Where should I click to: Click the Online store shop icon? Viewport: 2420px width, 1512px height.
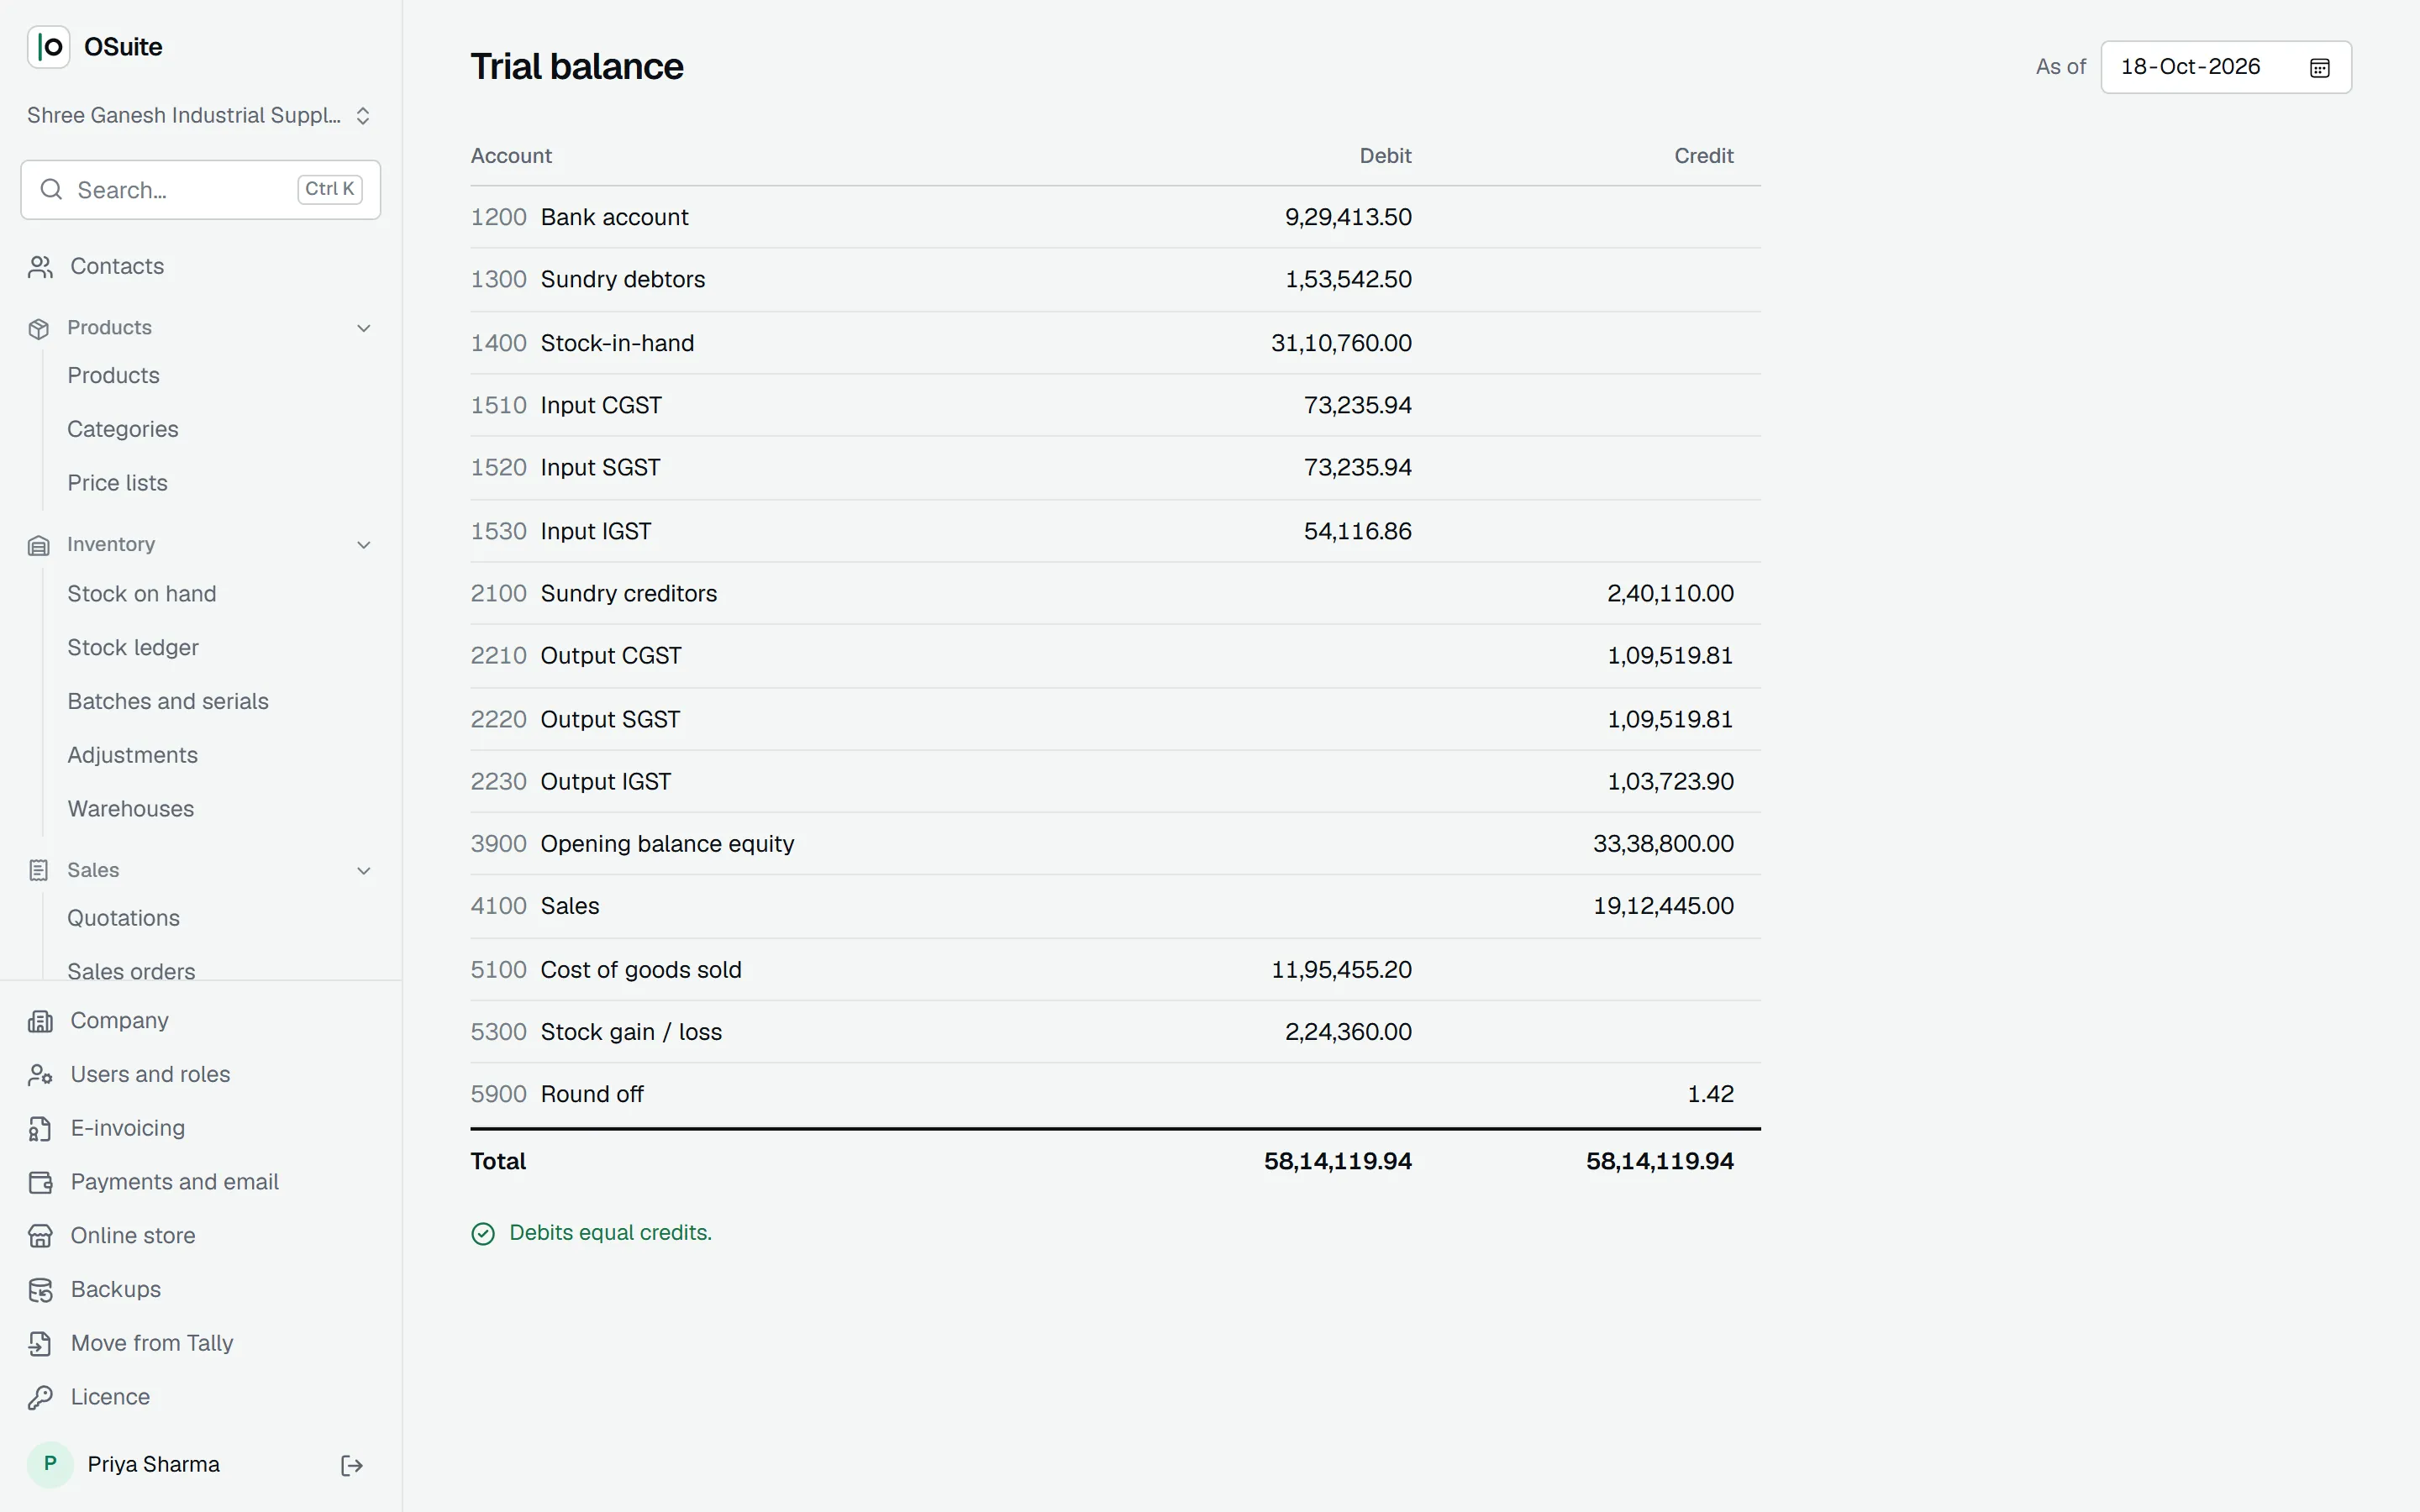pos(40,1236)
